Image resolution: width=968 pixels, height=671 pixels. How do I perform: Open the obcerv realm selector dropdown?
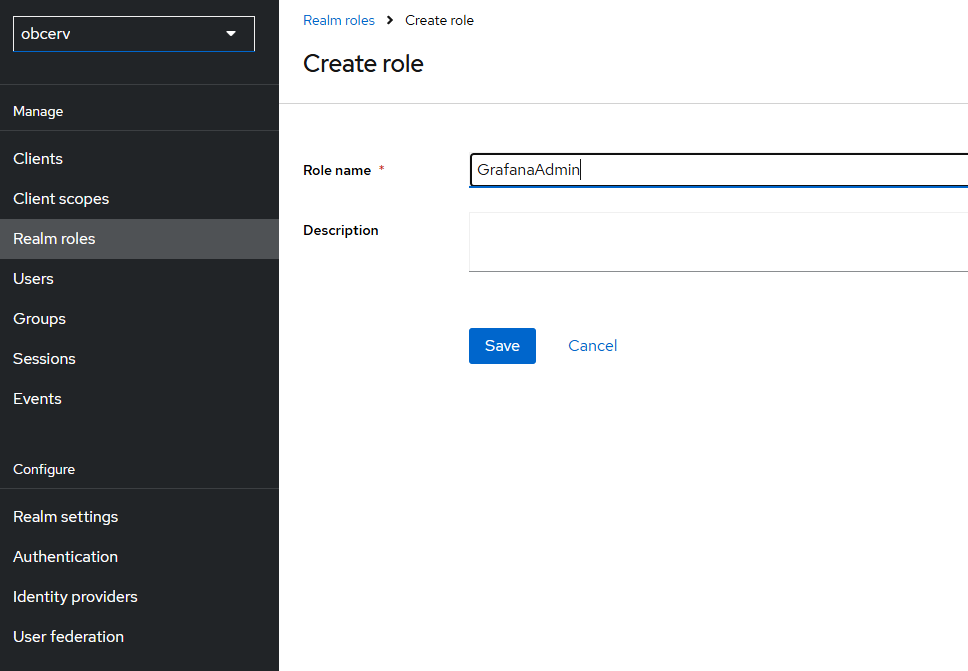coord(134,34)
